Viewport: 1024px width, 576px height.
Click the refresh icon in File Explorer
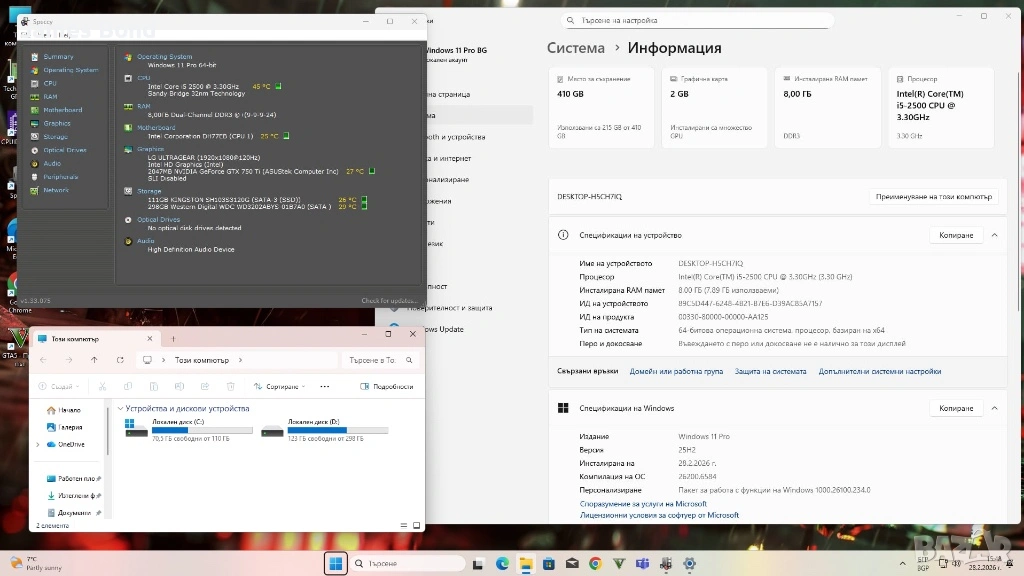click(120, 360)
